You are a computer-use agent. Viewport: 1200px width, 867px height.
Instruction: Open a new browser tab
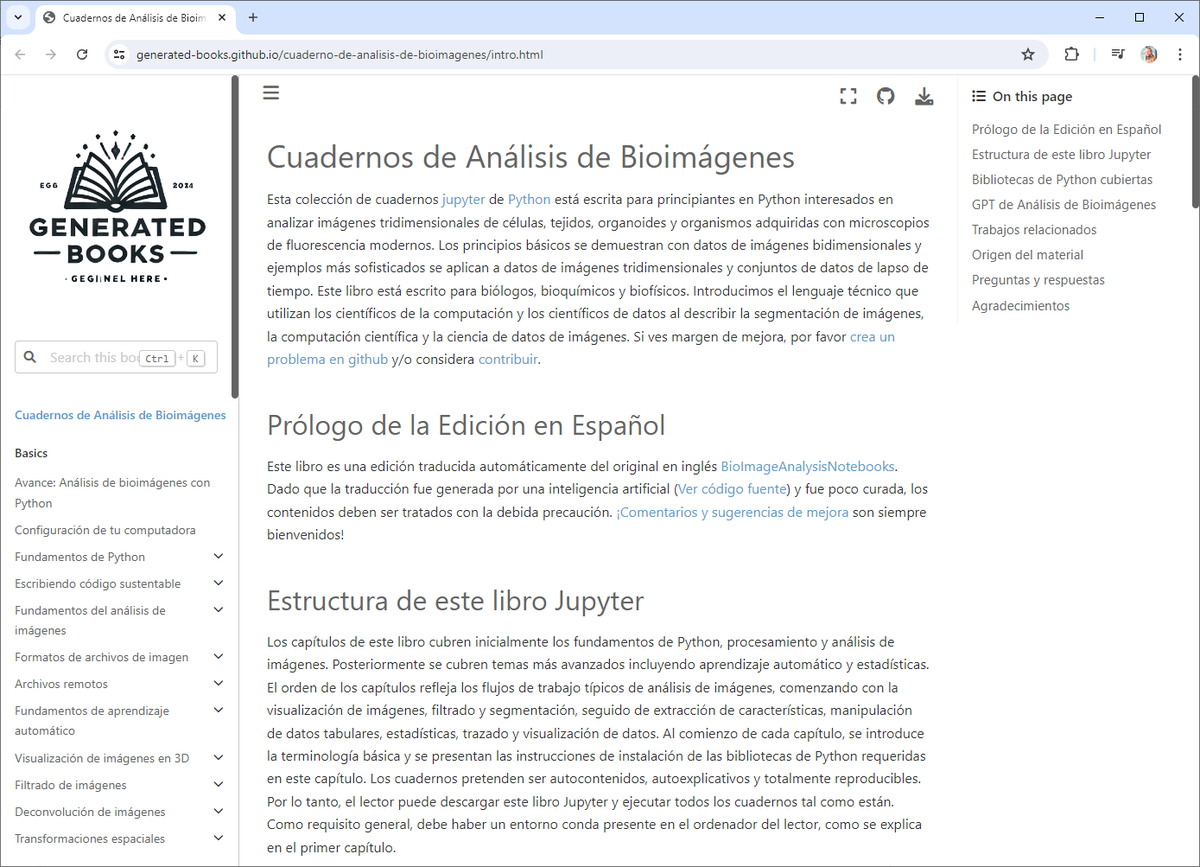coord(253,17)
